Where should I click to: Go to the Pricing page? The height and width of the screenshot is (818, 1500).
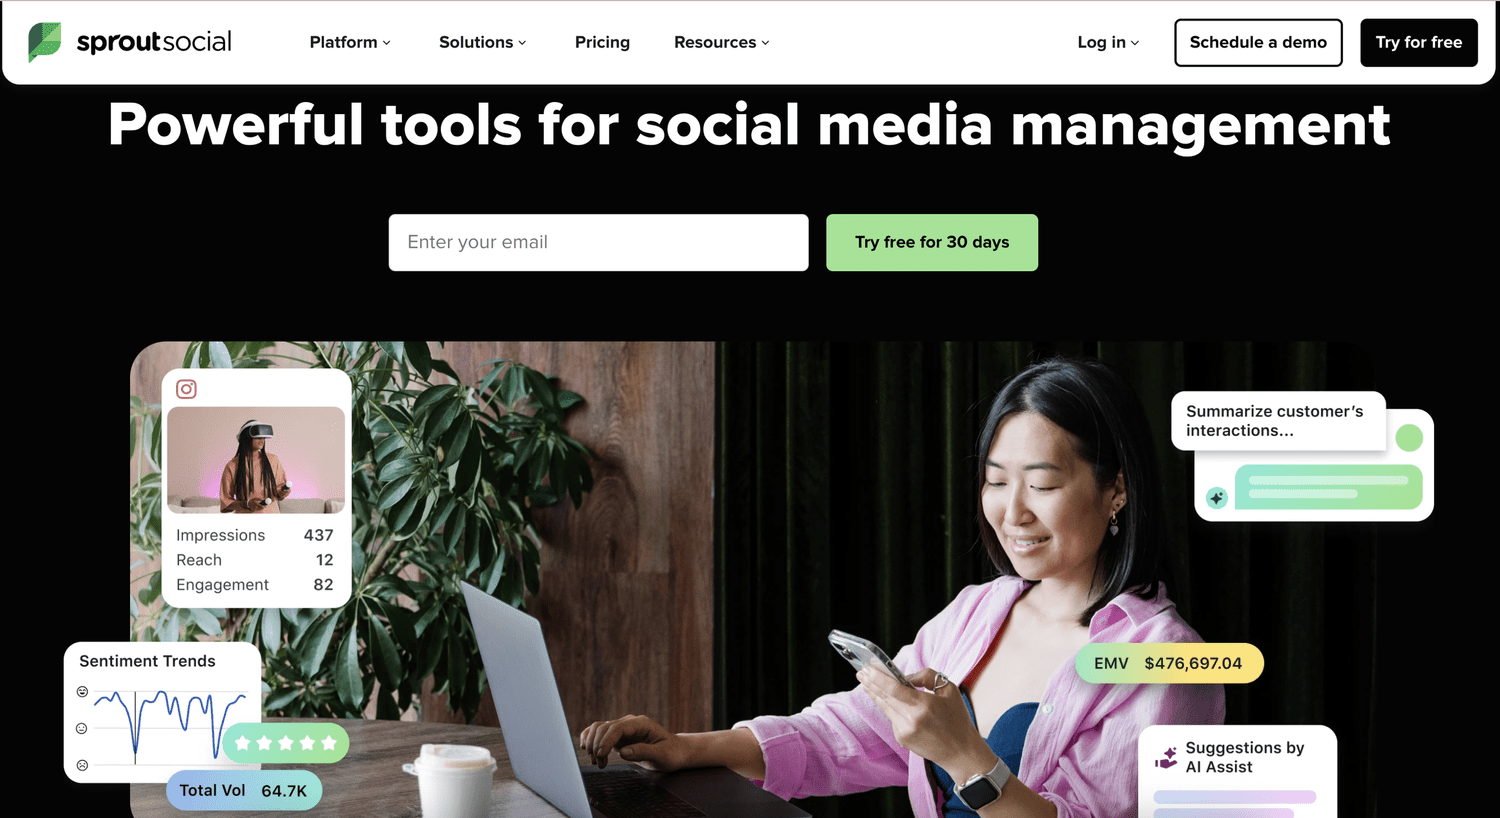(602, 42)
